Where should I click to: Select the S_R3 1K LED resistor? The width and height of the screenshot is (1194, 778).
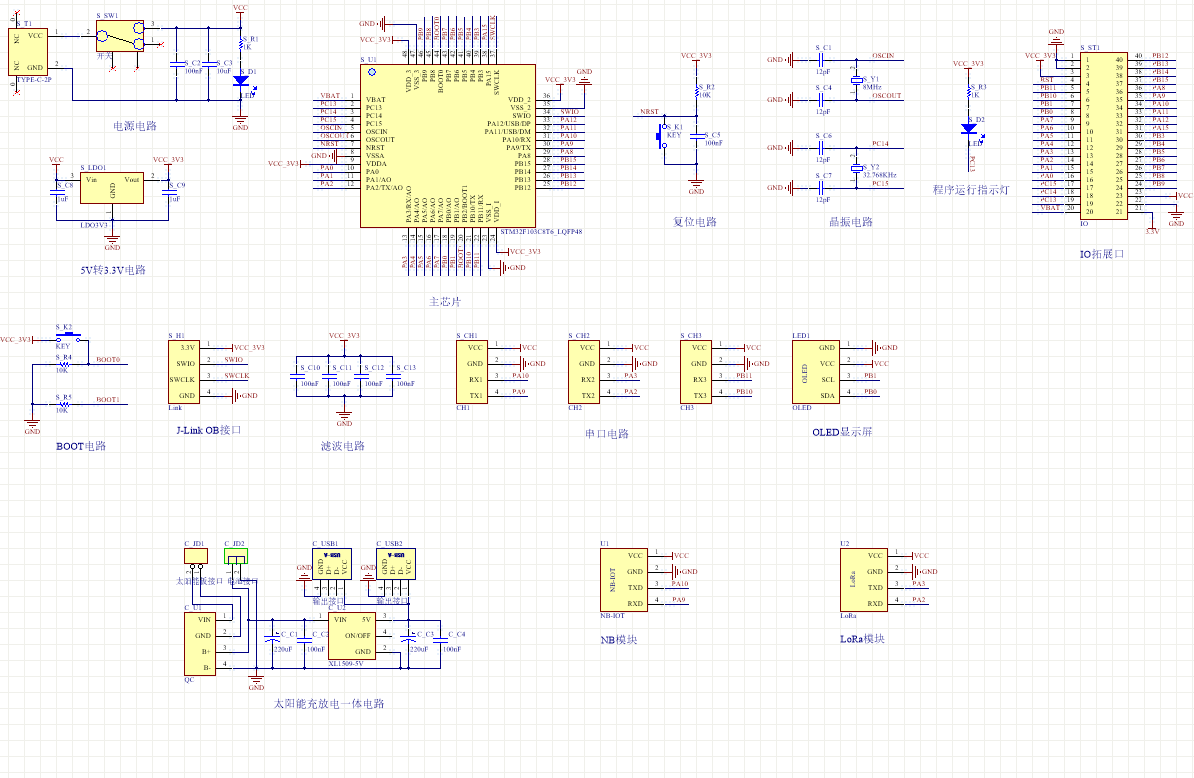969,91
